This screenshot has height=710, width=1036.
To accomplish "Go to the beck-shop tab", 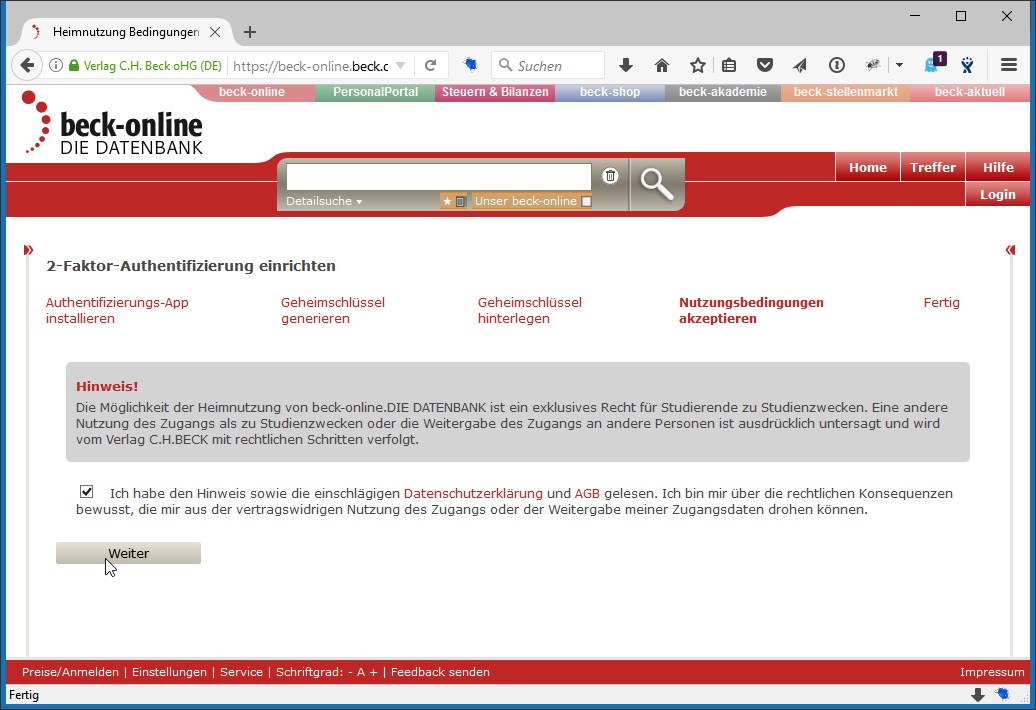I will [610, 92].
